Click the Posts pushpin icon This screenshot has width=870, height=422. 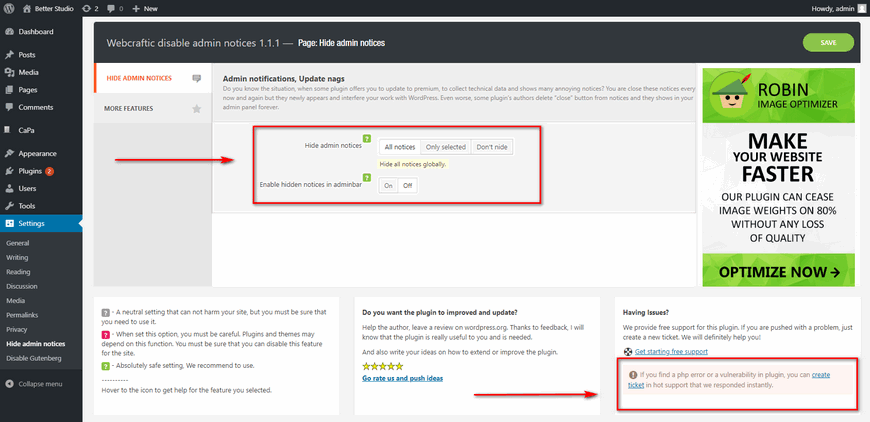click(x=9, y=55)
